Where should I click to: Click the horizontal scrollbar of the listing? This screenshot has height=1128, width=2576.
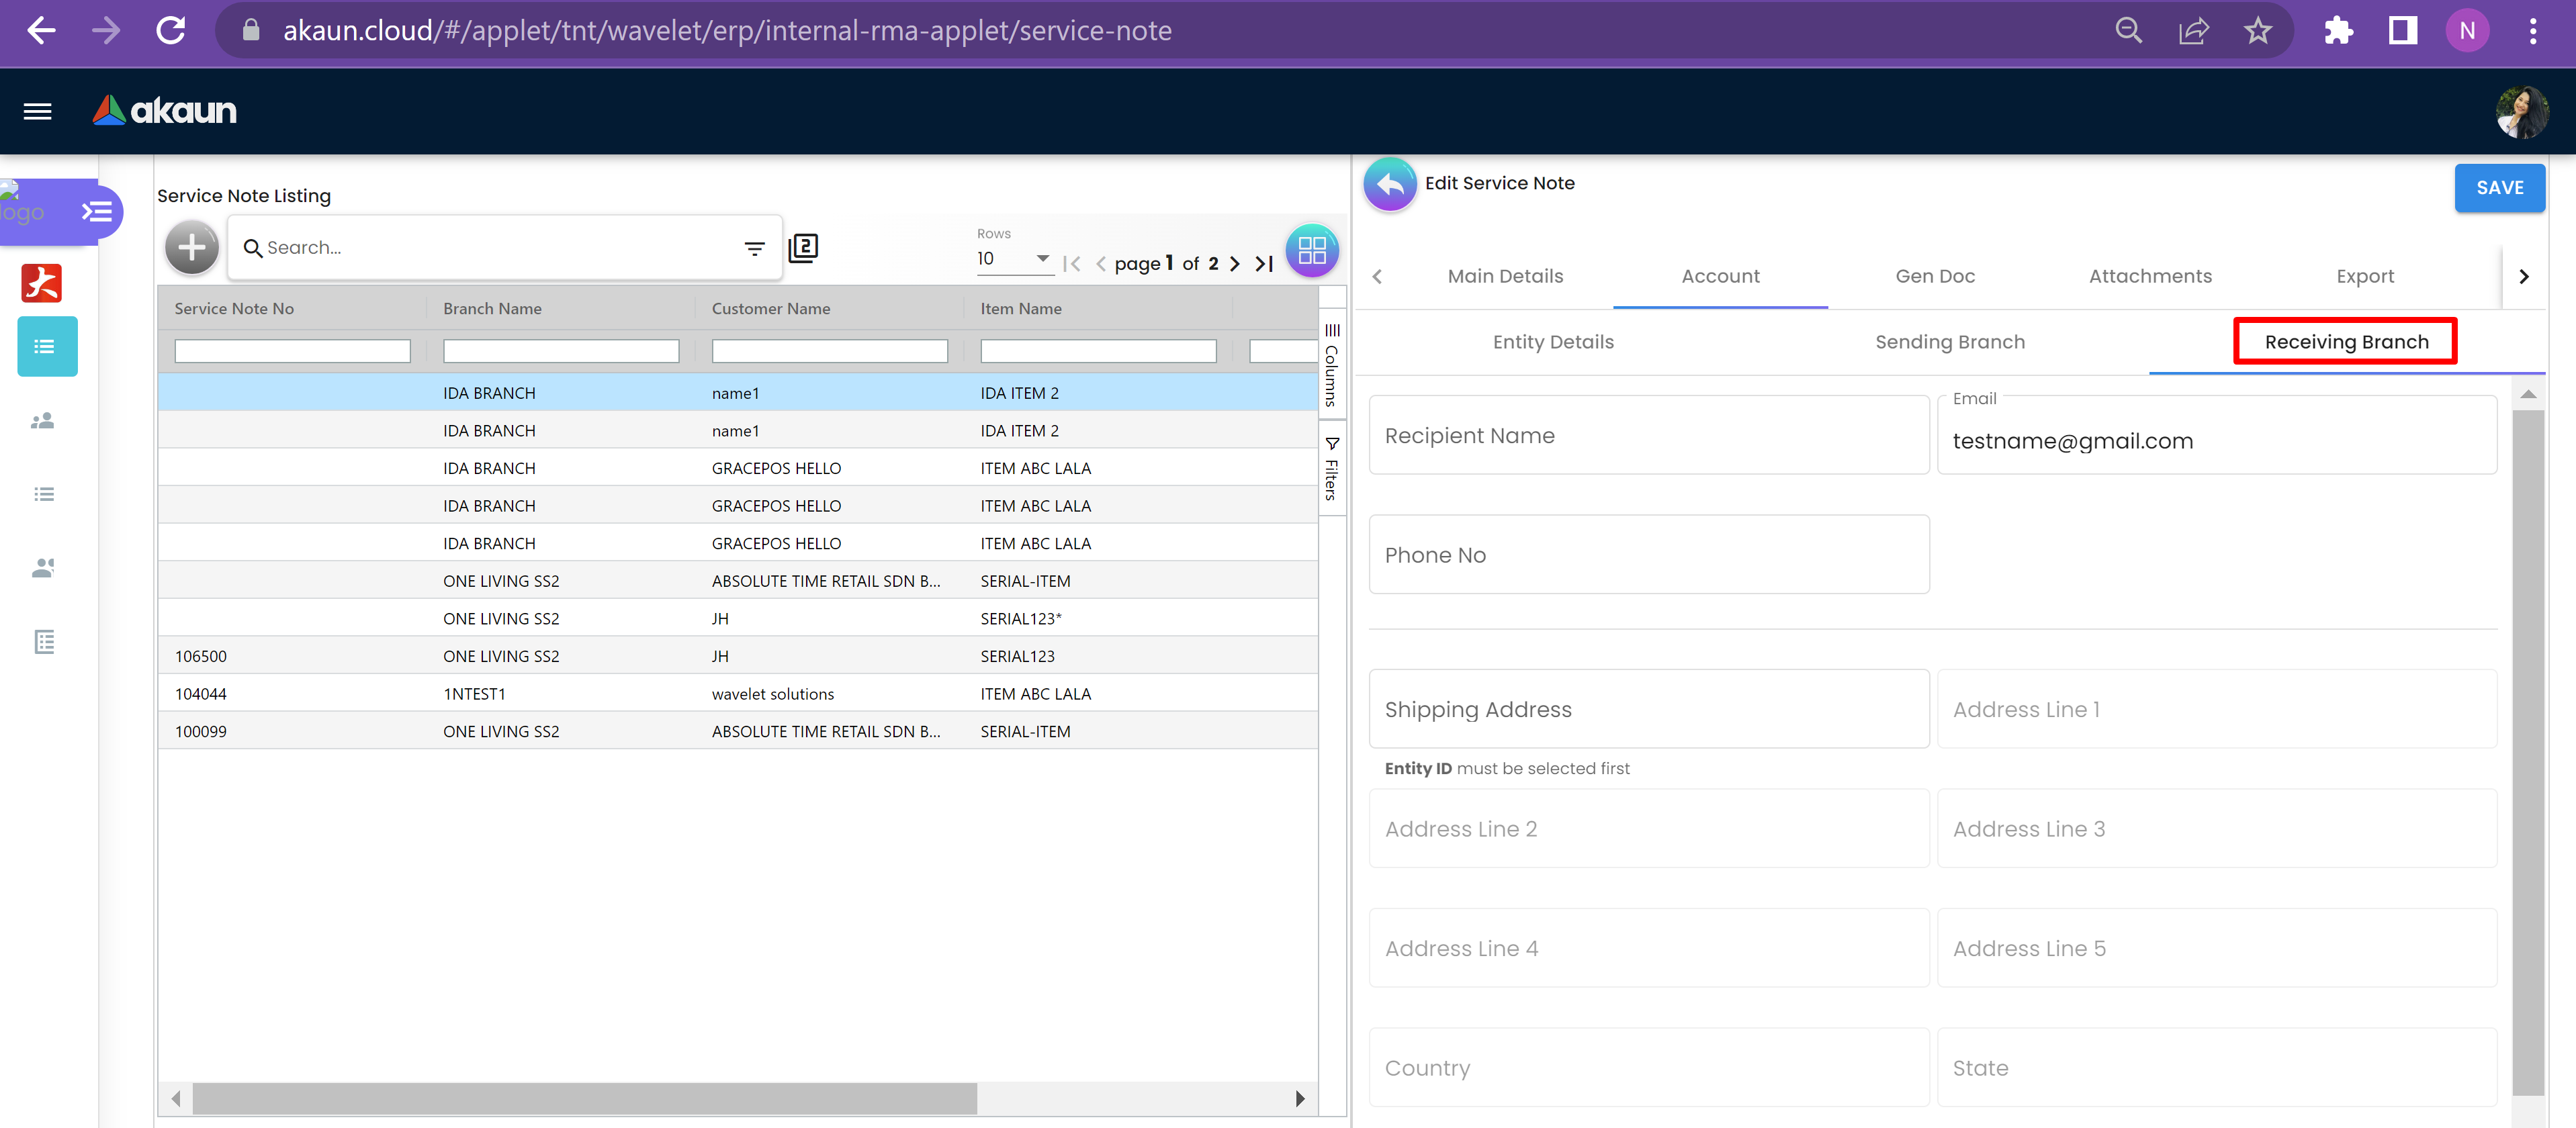(584, 1098)
